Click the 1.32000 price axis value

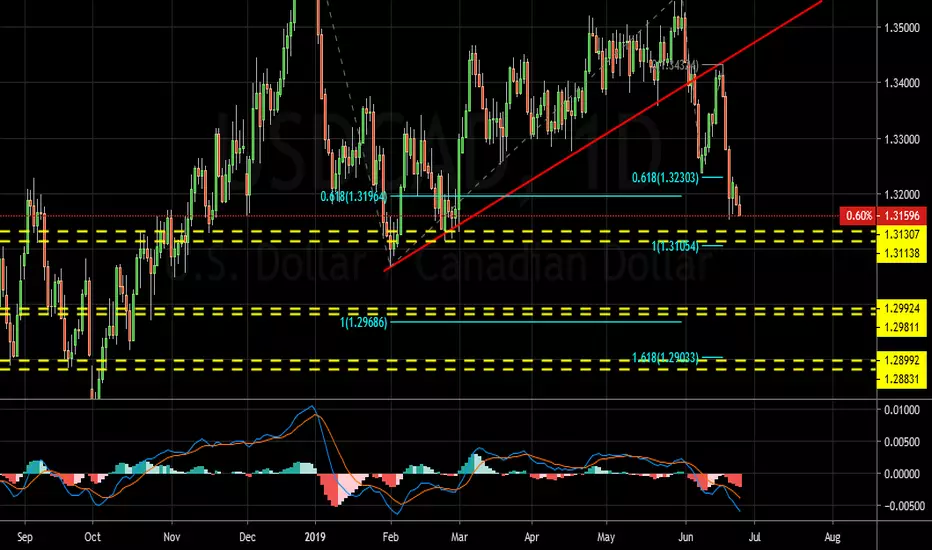(902, 194)
